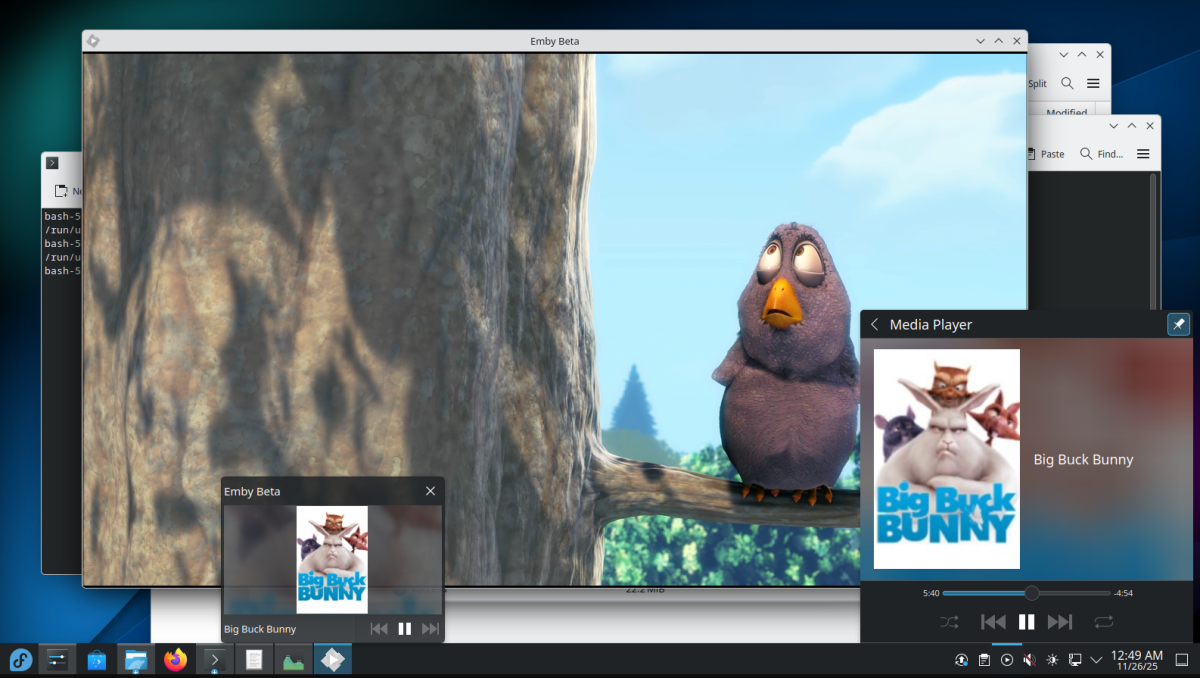Click the Emby Beta preview thumbnail
Image resolution: width=1200 pixels, height=678 pixels.
pos(332,560)
